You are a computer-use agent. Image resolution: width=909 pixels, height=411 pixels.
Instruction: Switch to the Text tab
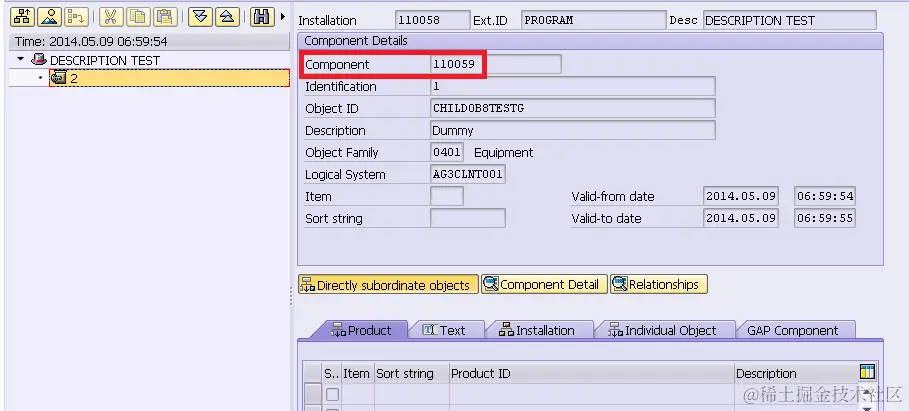click(x=445, y=330)
